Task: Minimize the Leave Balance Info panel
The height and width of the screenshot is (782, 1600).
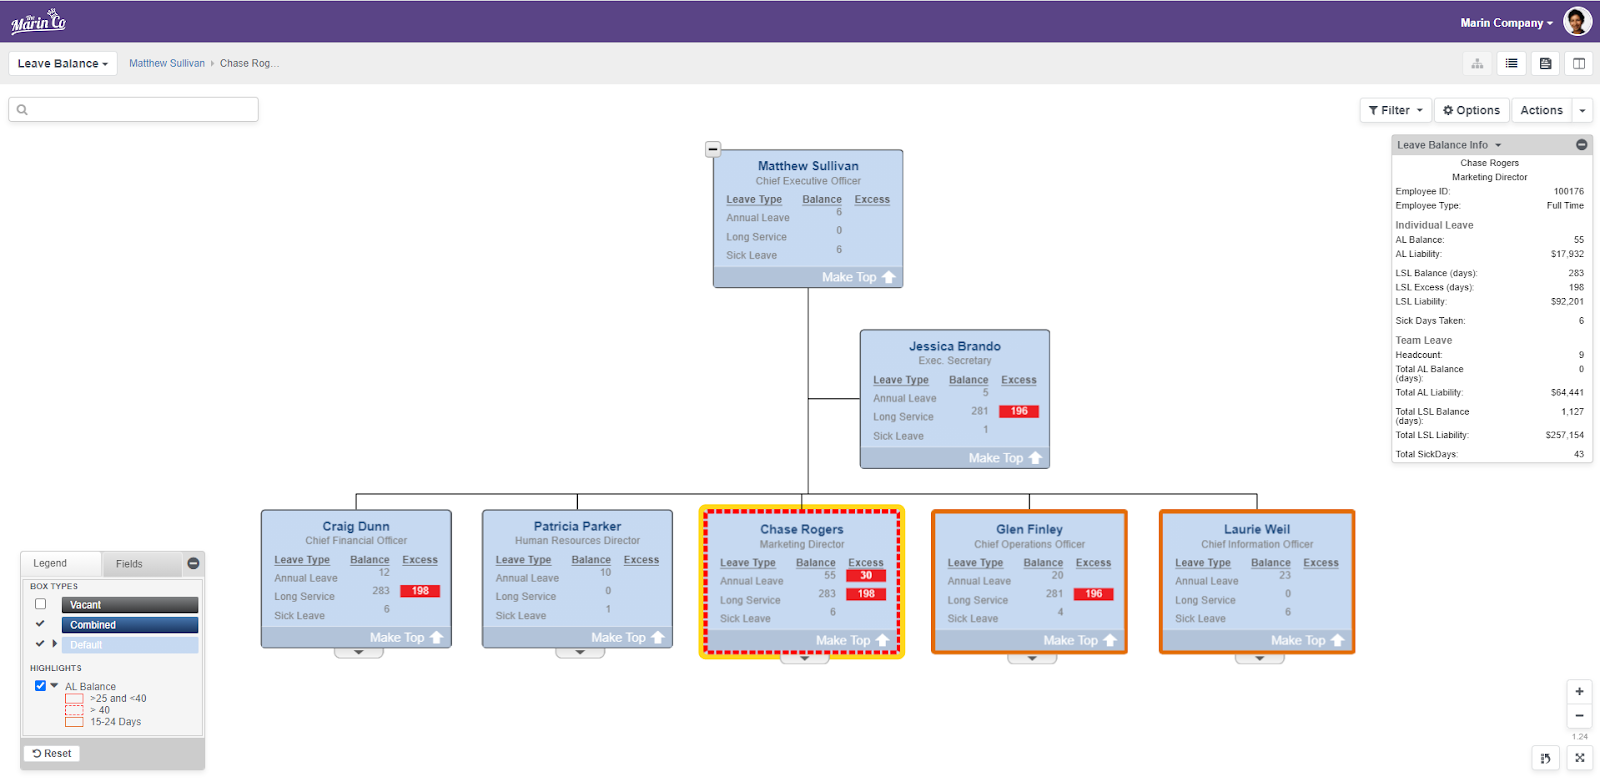Action: click(1581, 145)
